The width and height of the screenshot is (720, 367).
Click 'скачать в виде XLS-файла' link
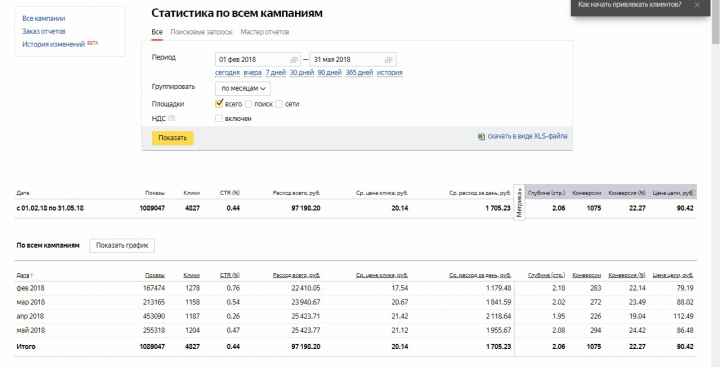point(527,136)
